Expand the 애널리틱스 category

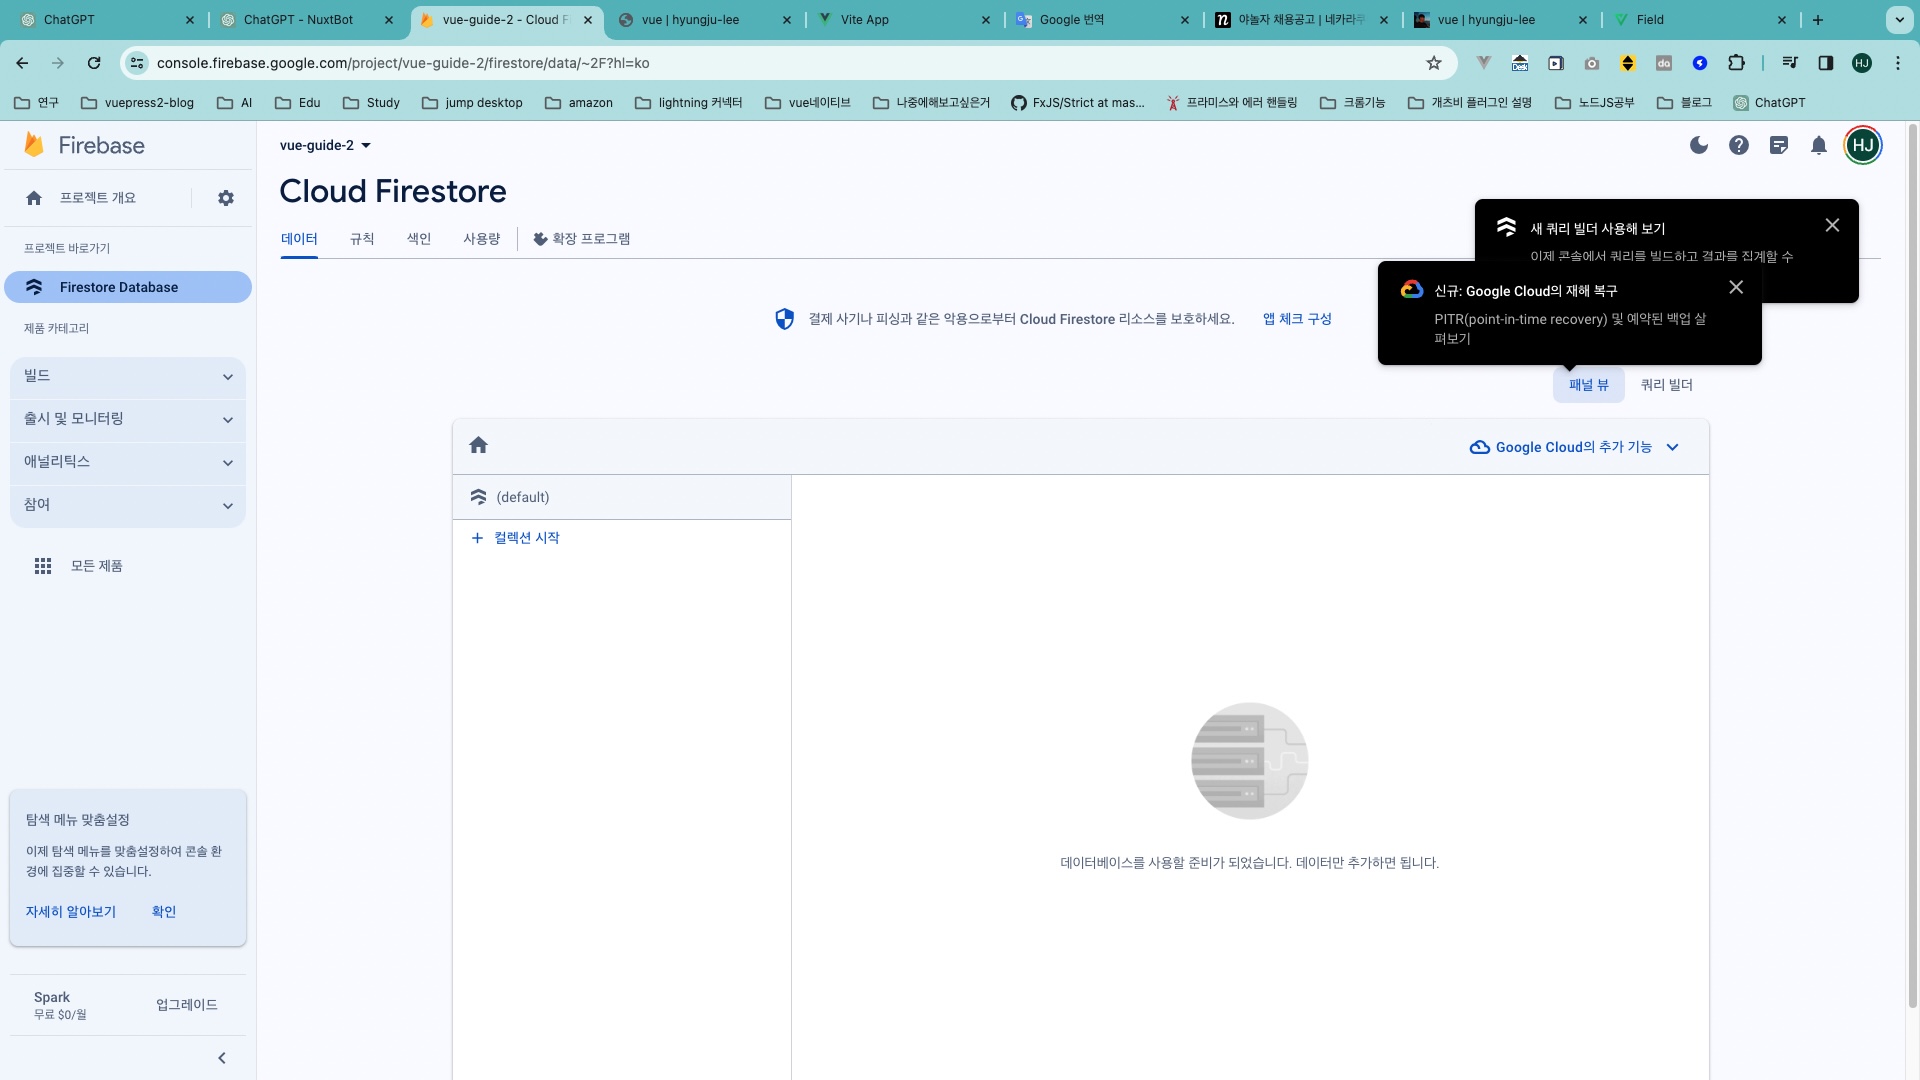click(128, 462)
